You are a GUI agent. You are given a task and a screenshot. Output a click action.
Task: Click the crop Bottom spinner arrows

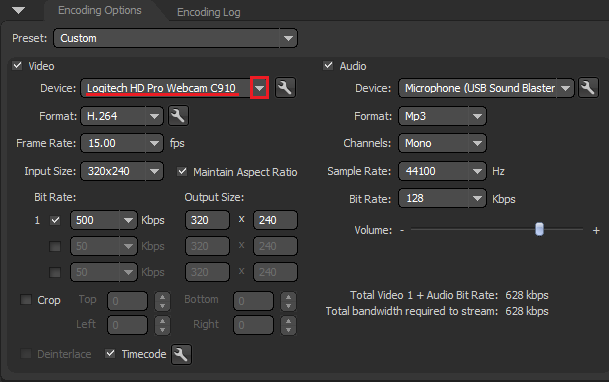click(x=288, y=301)
